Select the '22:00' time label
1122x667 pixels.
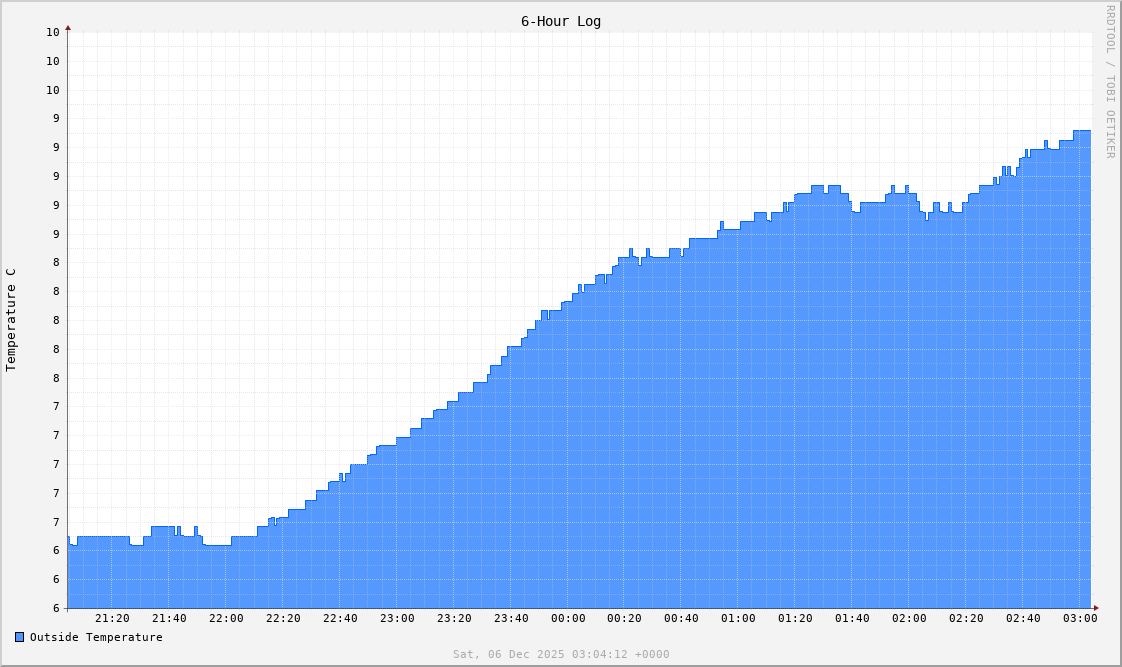tap(228, 620)
